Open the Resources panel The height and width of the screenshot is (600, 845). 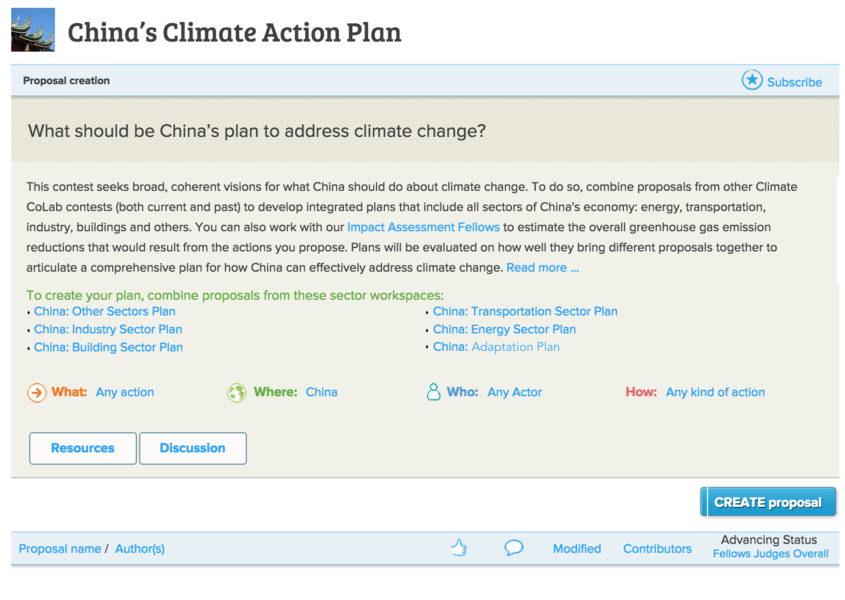[x=82, y=448]
